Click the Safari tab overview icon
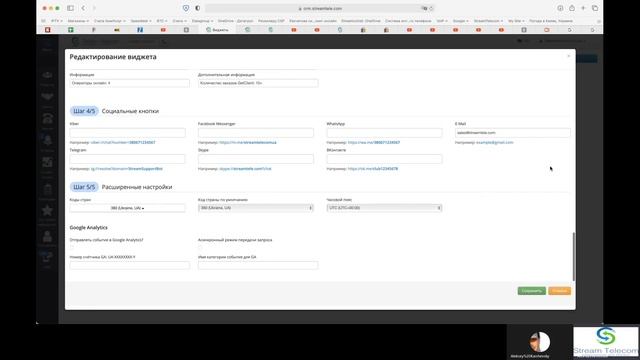The width and height of the screenshot is (640, 360). [x=595, y=8]
